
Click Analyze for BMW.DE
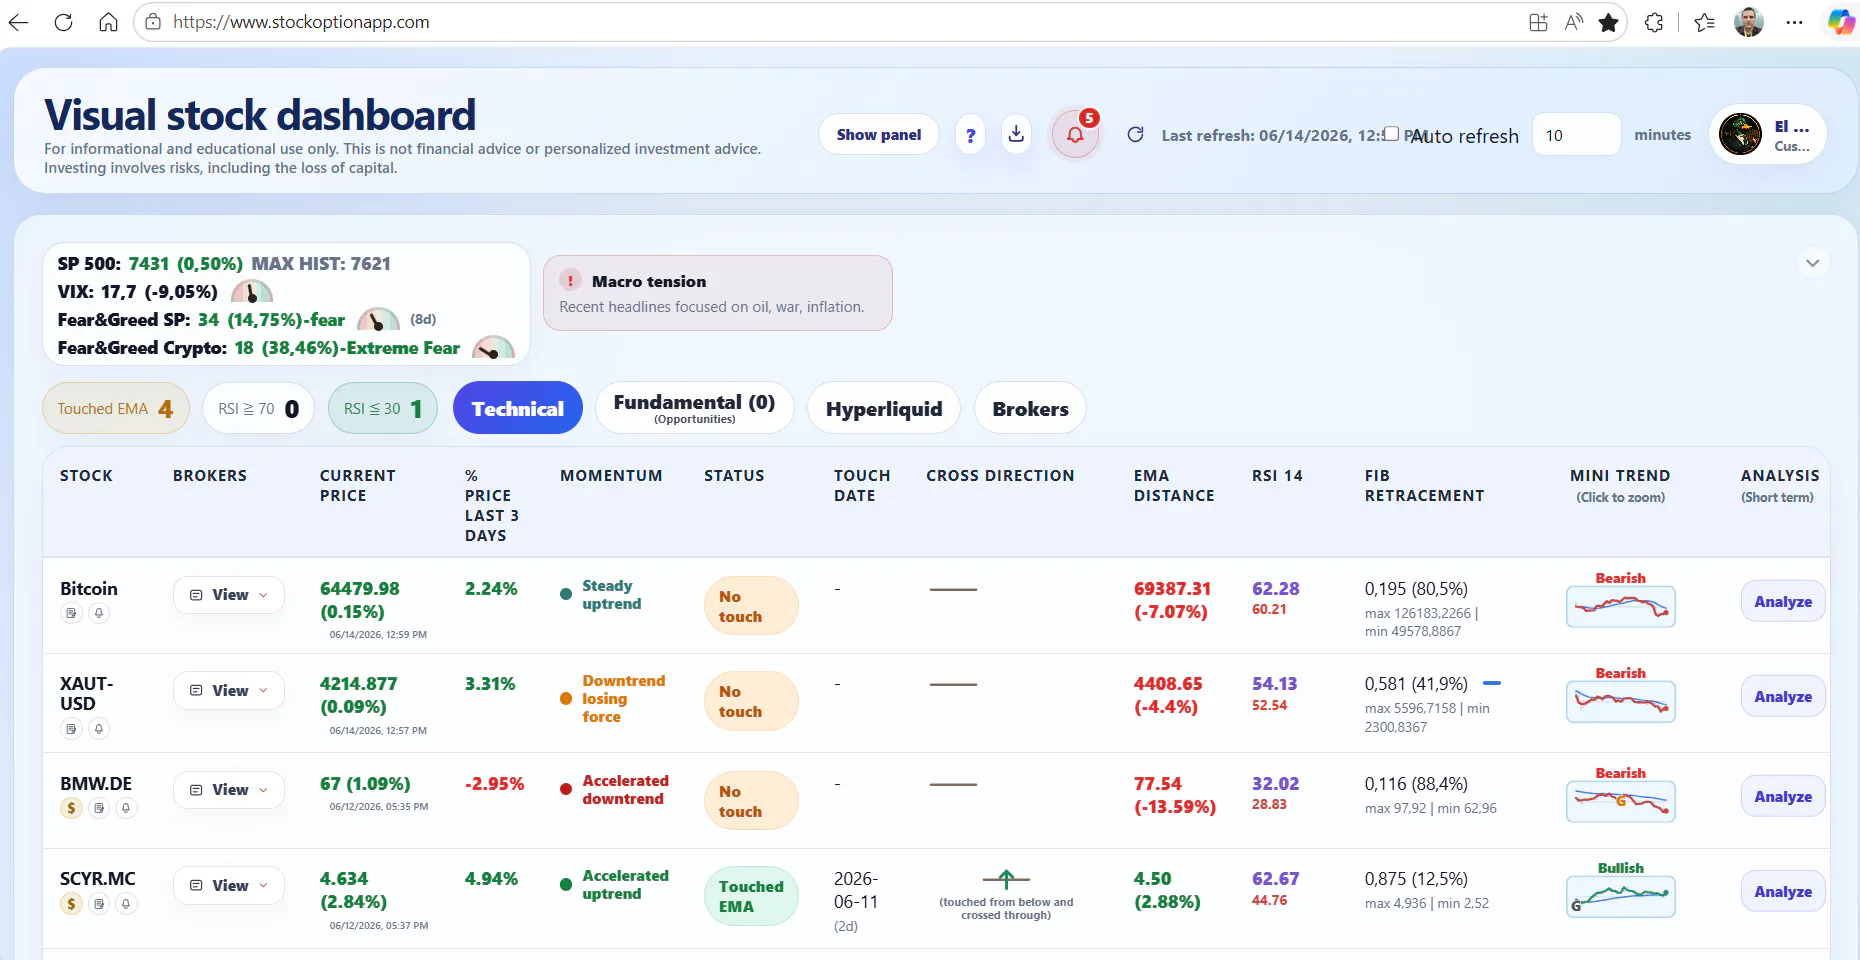1783,796
